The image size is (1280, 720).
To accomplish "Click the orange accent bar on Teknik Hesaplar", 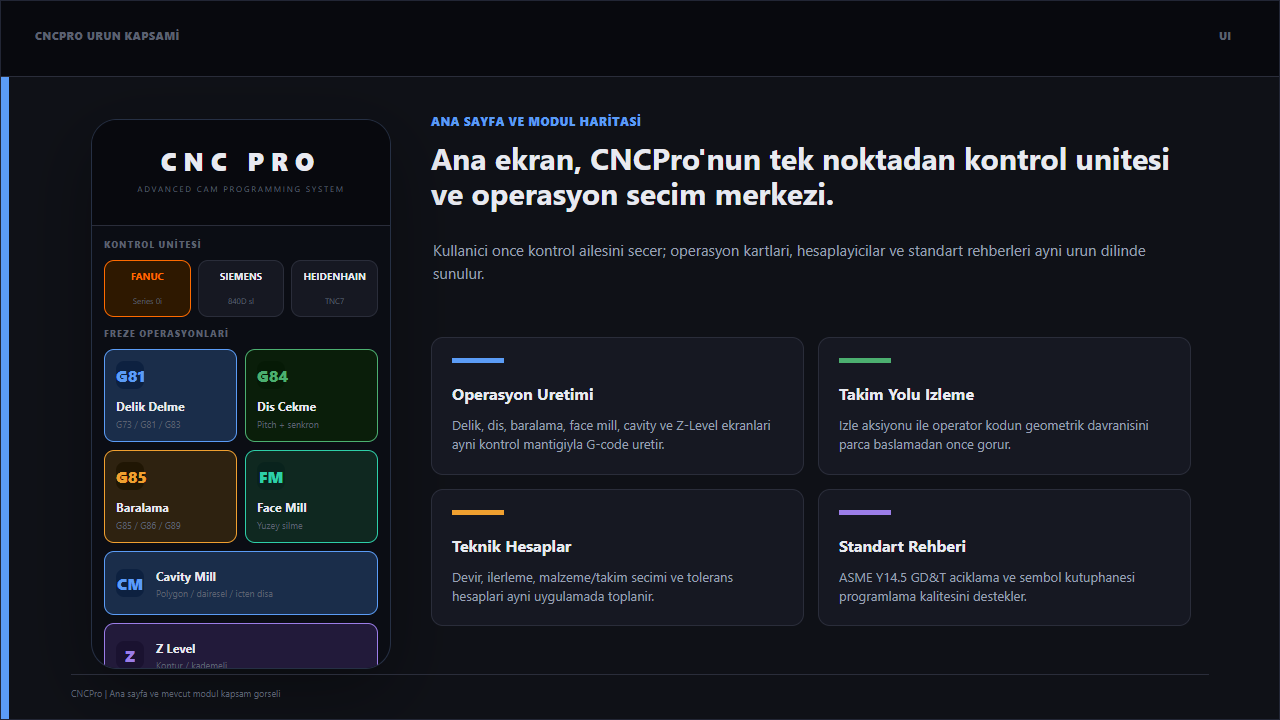I will (478, 513).
